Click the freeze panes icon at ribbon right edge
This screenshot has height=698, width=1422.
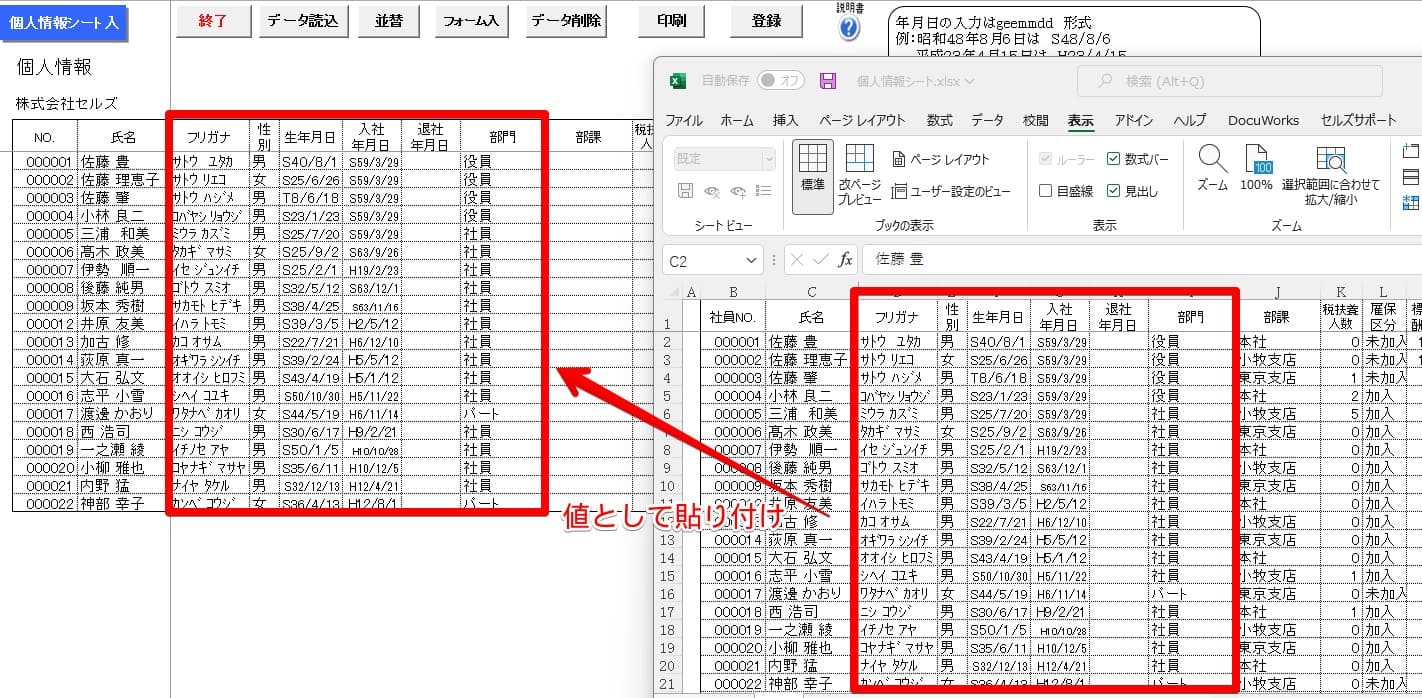1411,203
